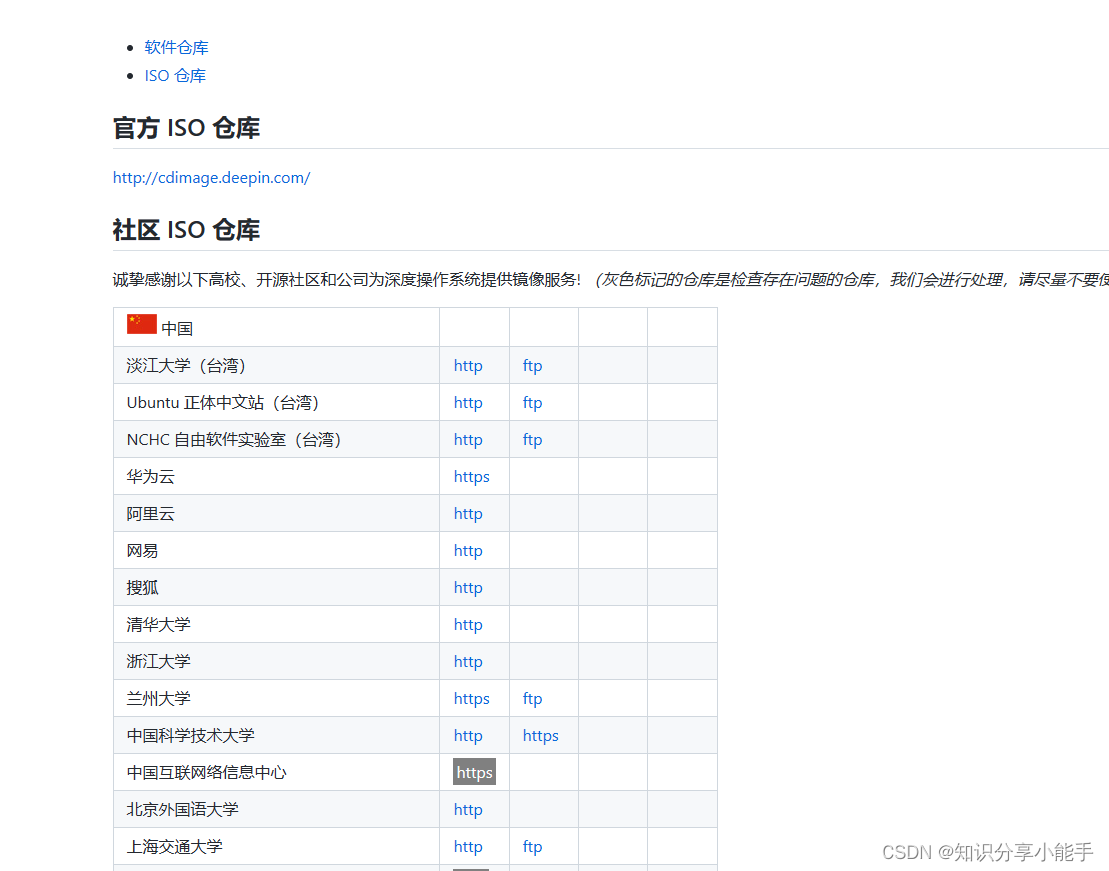Click the Ubuntu 正体中文站 row name
Image resolution: width=1109 pixels, height=871 pixels.
(x=223, y=403)
